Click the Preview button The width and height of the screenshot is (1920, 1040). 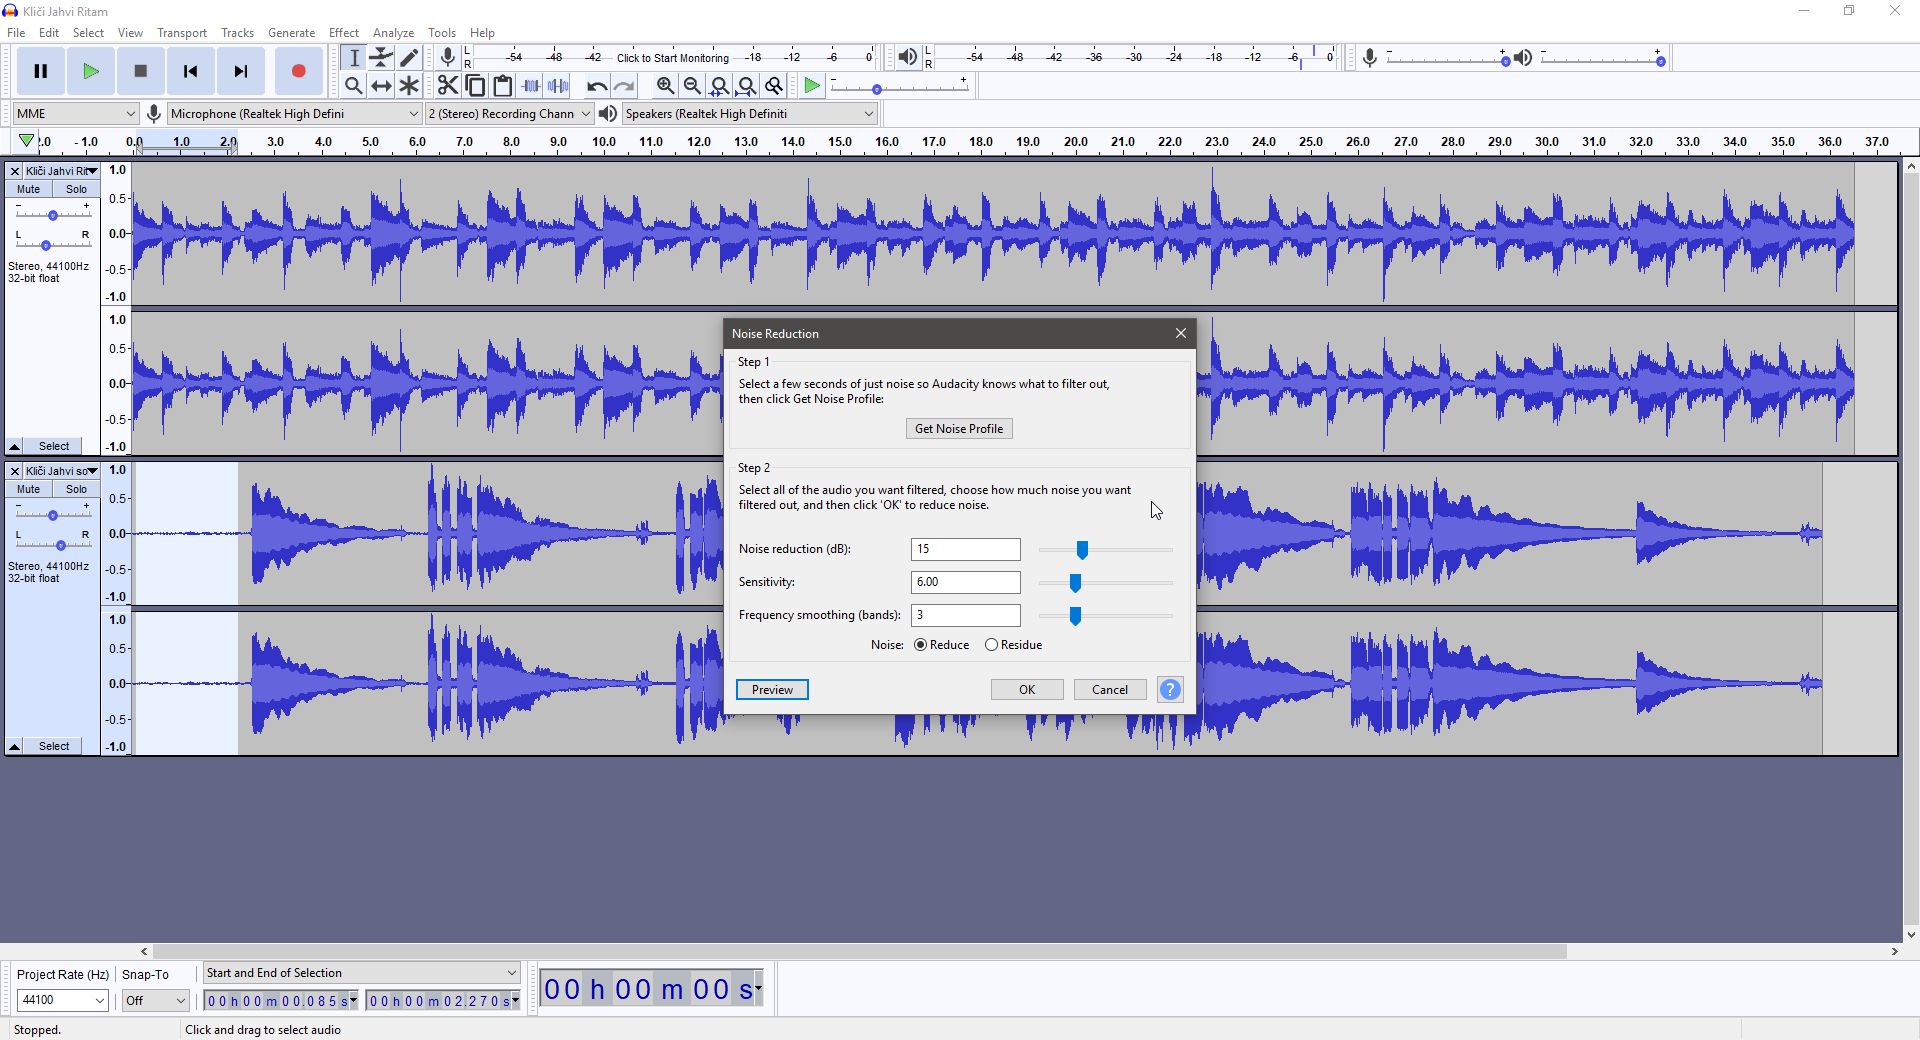pyautogui.click(x=772, y=689)
